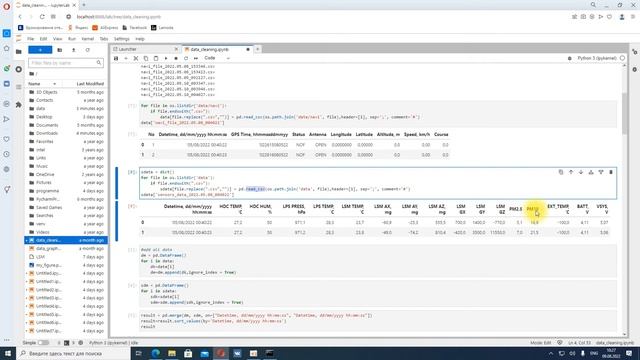Open the Desktop folder
640x360 pixels.
pyautogui.click(x=66, y=117)
